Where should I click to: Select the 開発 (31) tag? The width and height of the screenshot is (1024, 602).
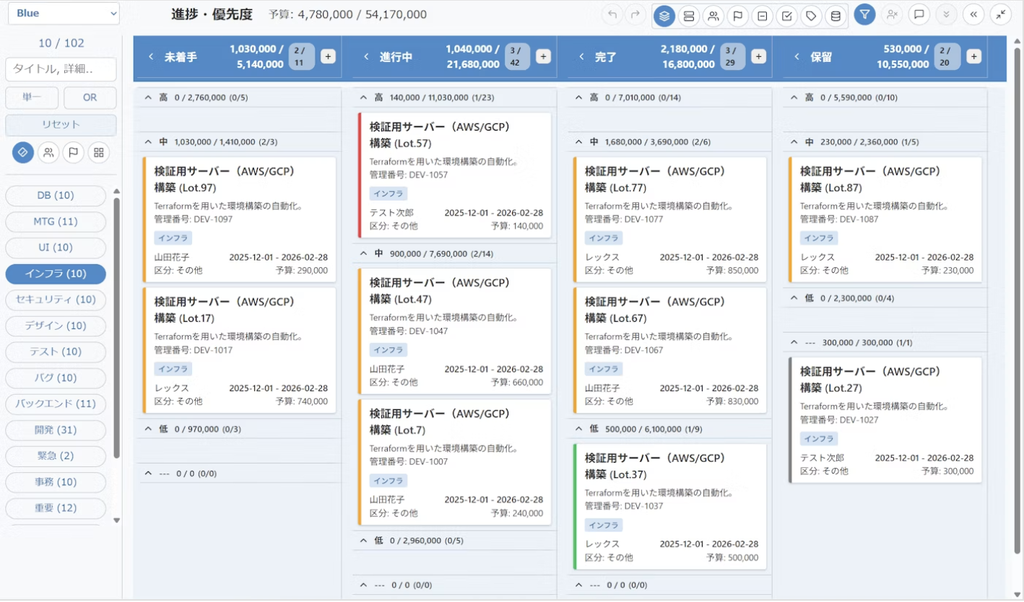pyautogui.click(x=56, y=430)
